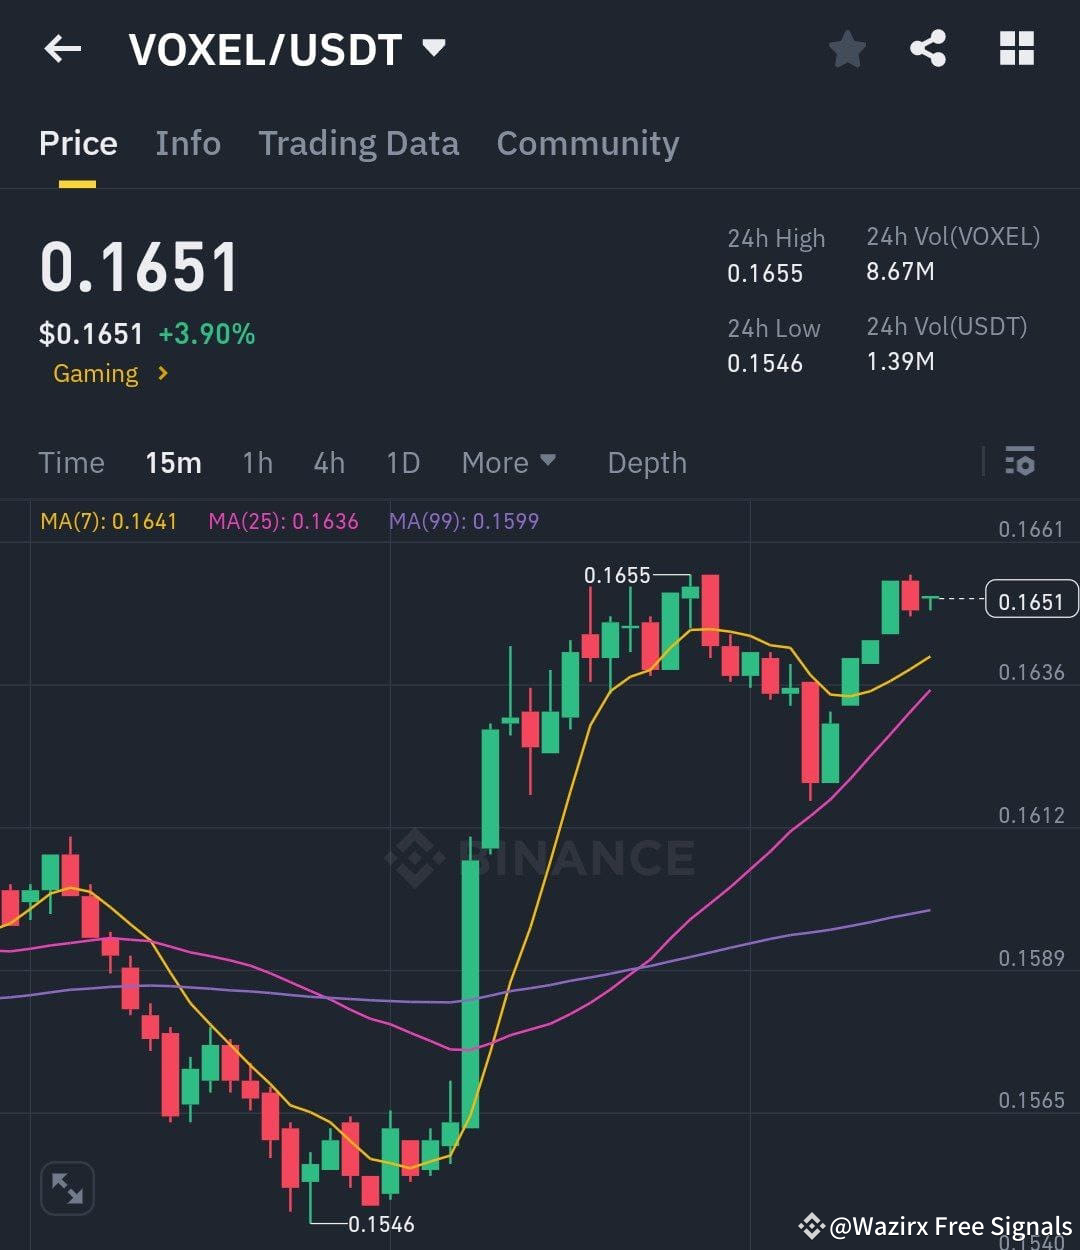Open the Gaming category link
The width and height of the screenshot is (1080, 1250).
coord(96,373)
